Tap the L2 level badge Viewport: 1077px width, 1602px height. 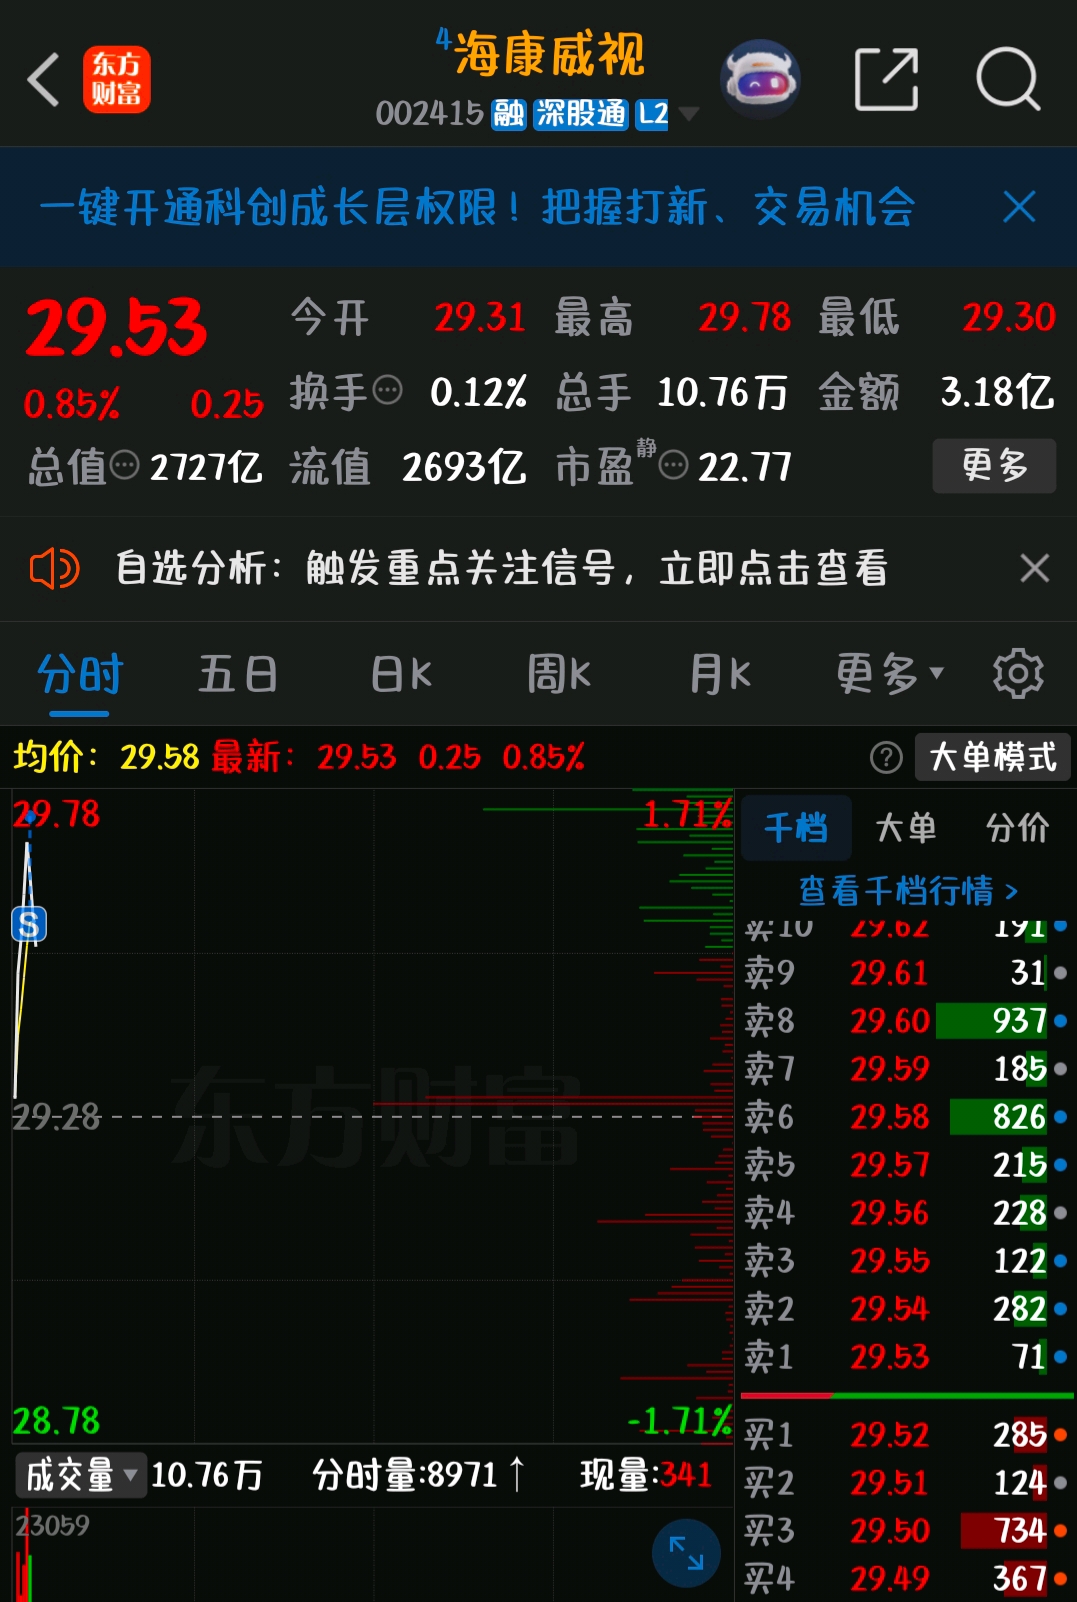click(653, 114)
